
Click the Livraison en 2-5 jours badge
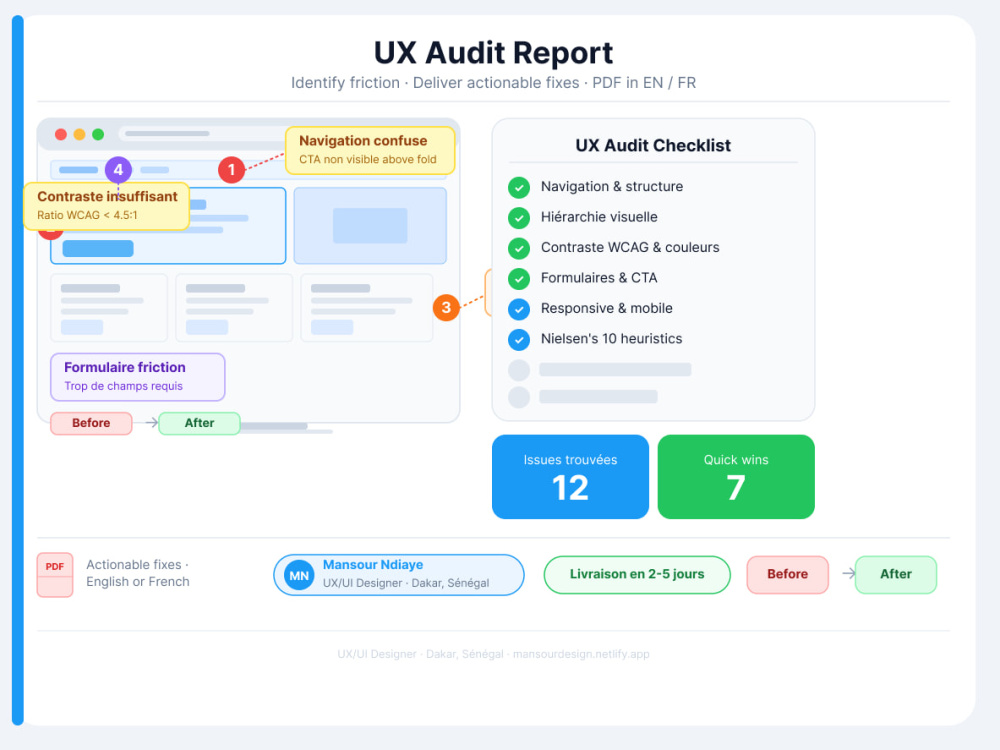pyautogui.click(x=637, y=575)
